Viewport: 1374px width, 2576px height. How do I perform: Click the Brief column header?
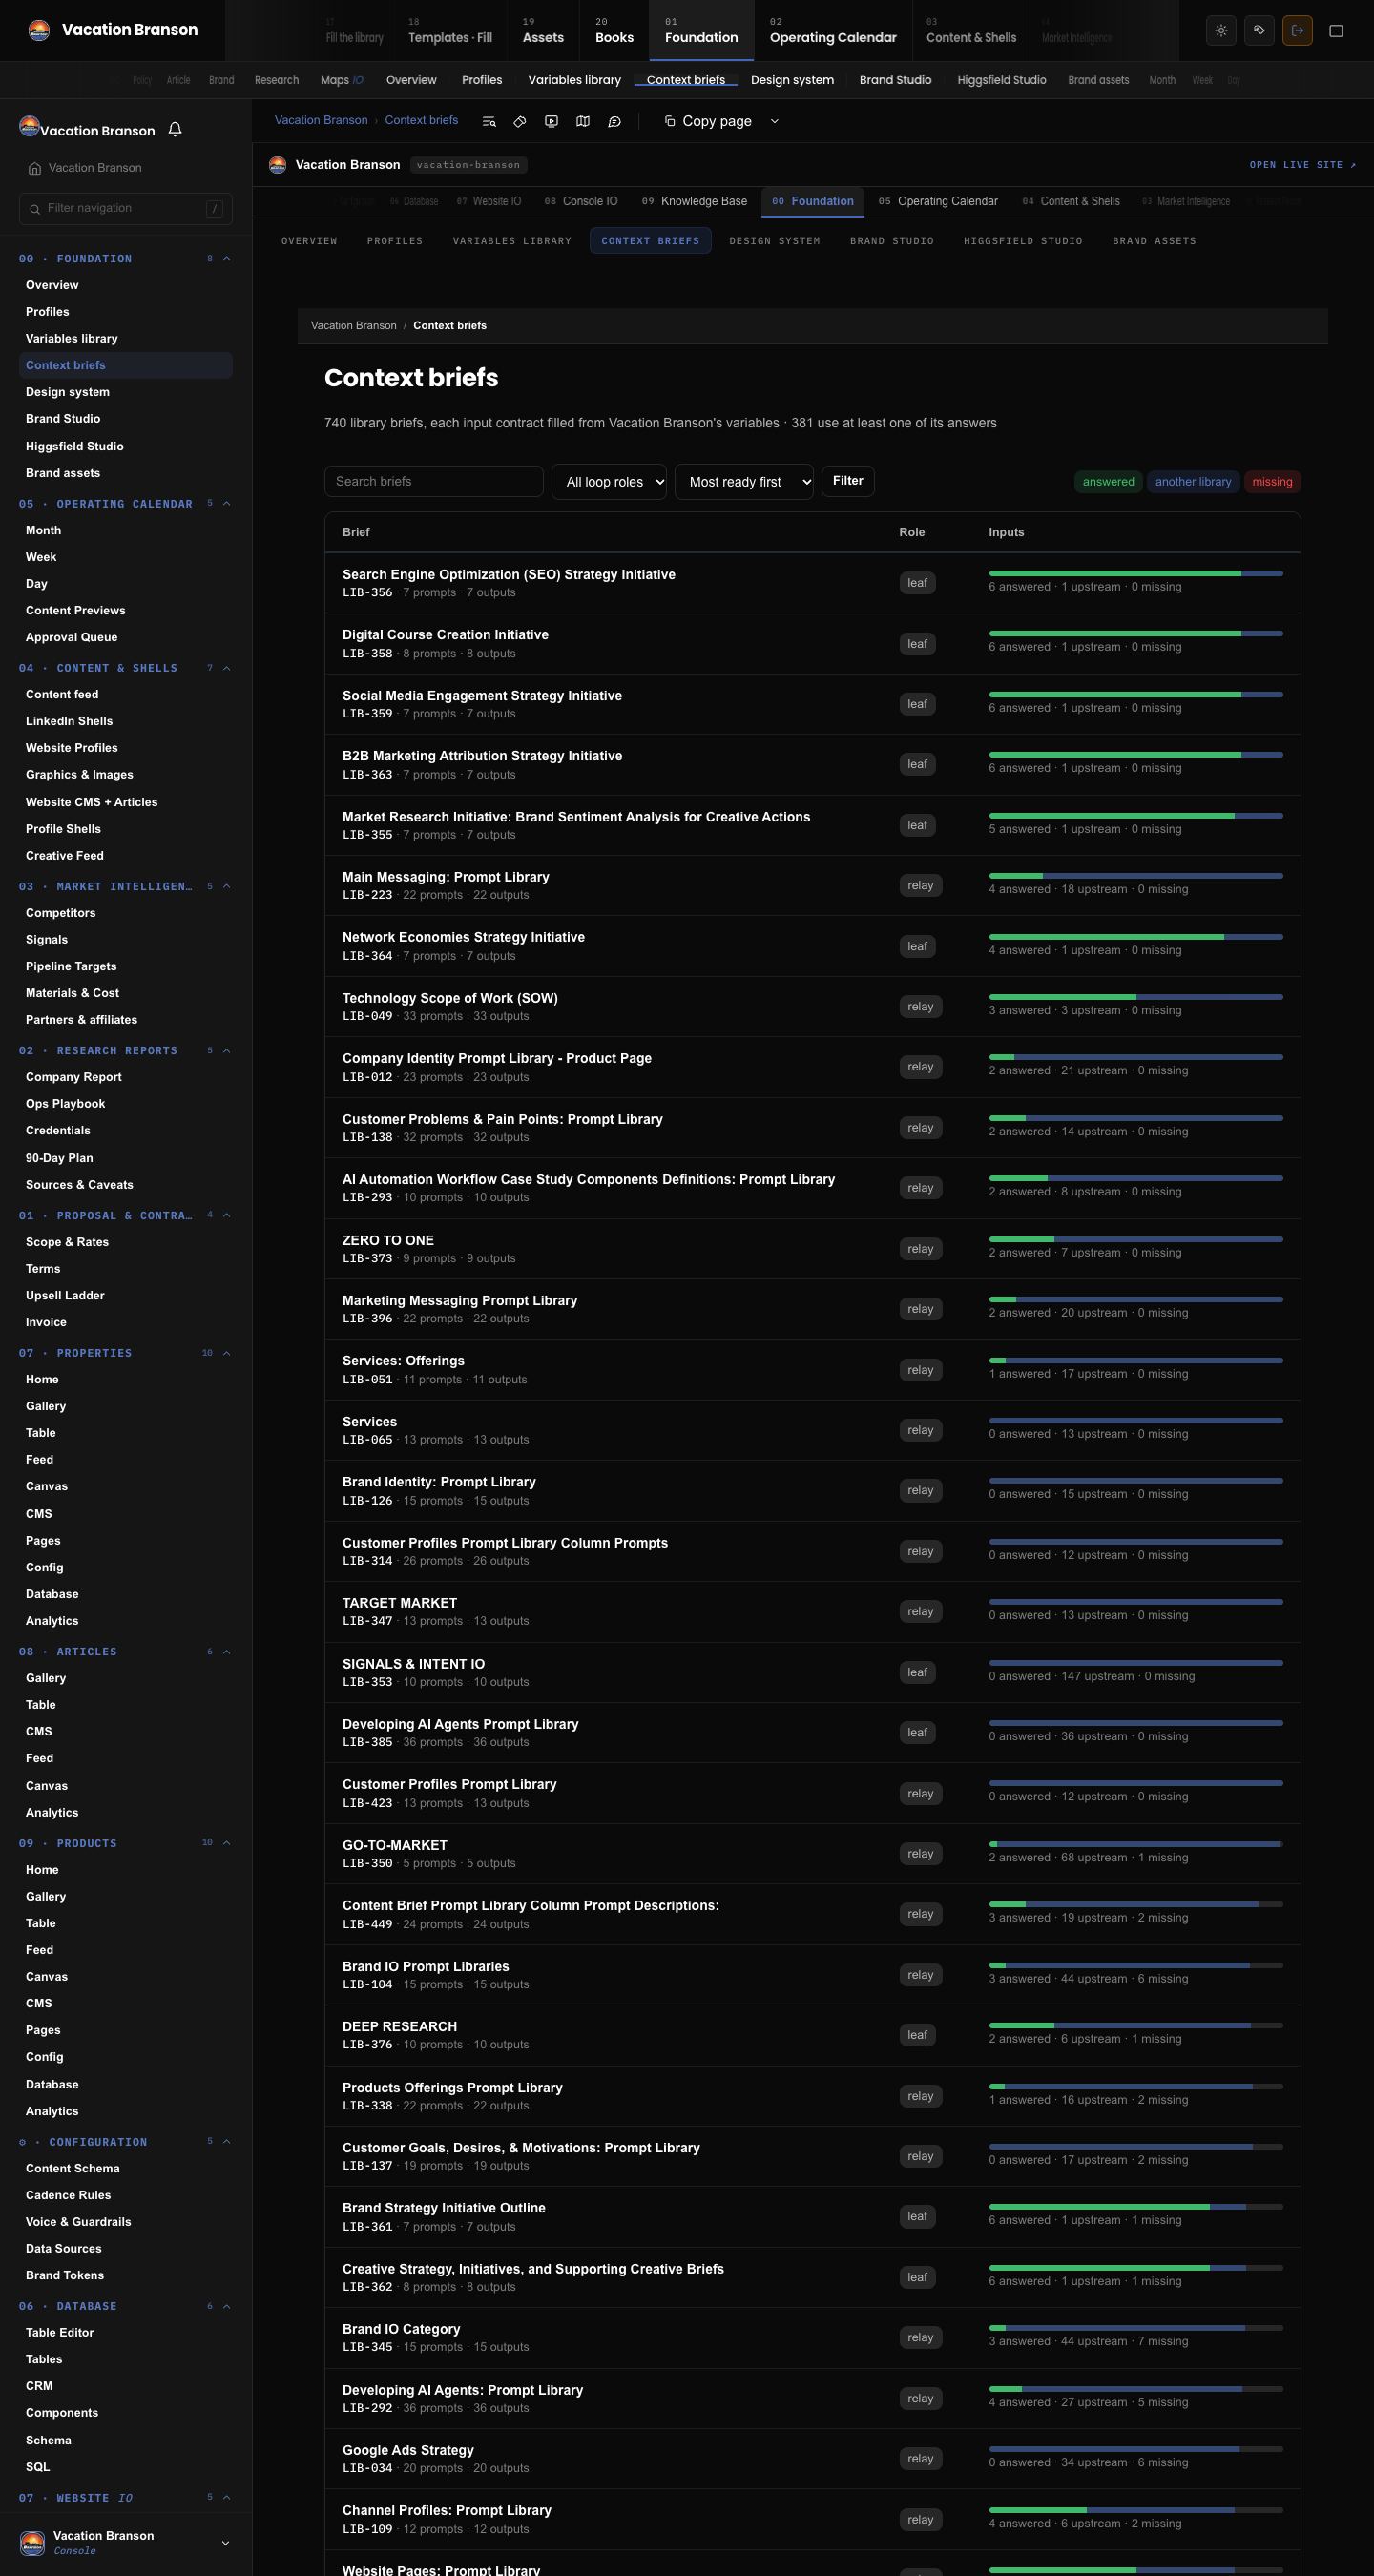pyautogui.click(x=356, y=533)
